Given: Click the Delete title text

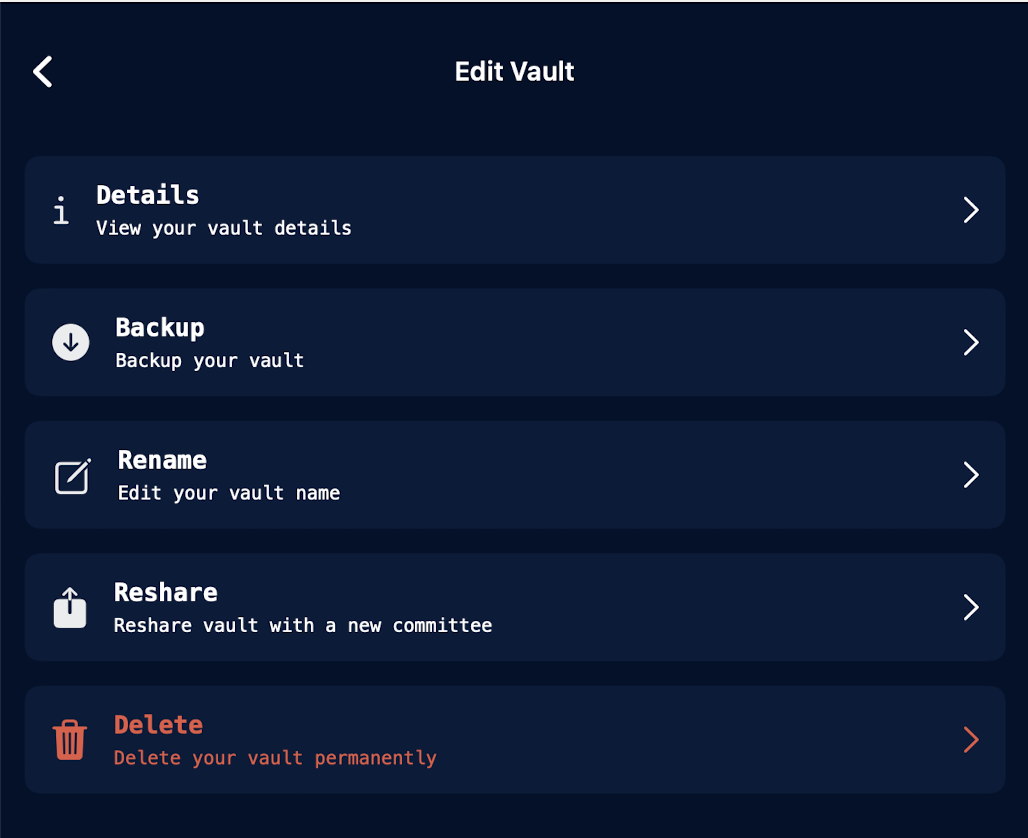Looking at the screenshot, I should click(158, 725).
